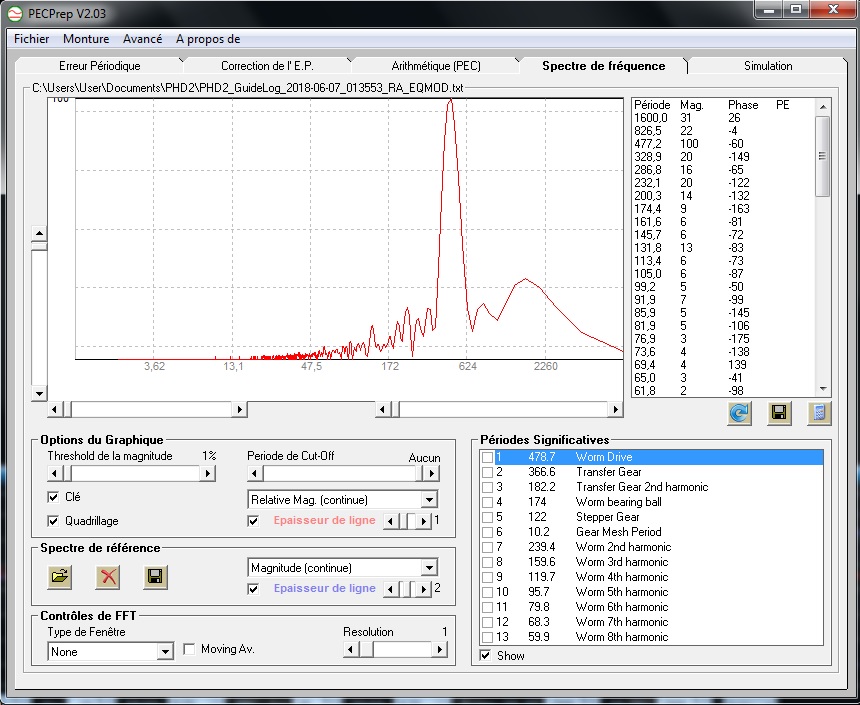Open the Magnitude (continue) dropdown
The width and height of the screenshot is (860, 705).
pos(429,568)
